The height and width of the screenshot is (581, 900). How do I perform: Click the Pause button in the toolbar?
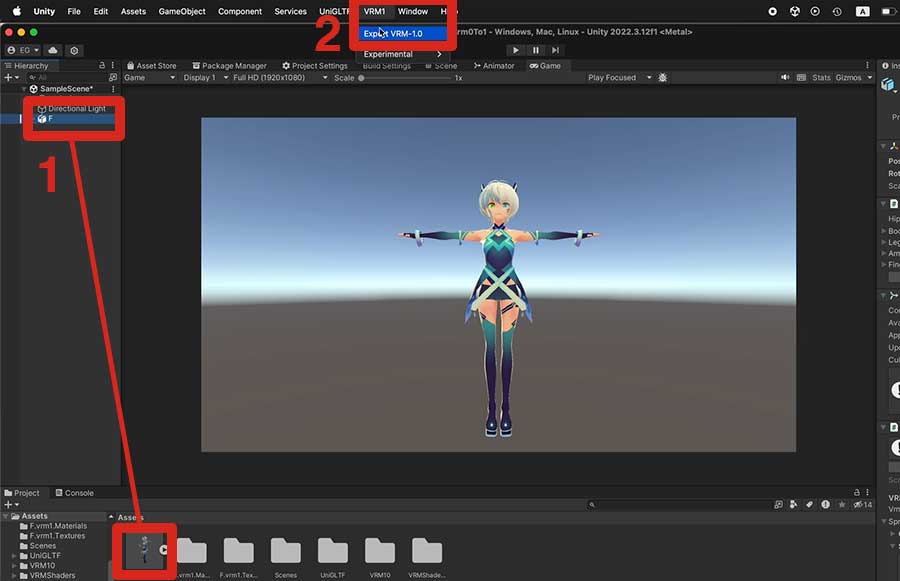click(x=536, y=51)
